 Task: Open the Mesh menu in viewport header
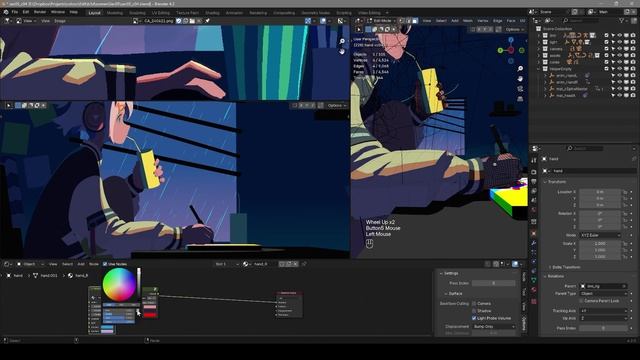click(x=468, y=21)
